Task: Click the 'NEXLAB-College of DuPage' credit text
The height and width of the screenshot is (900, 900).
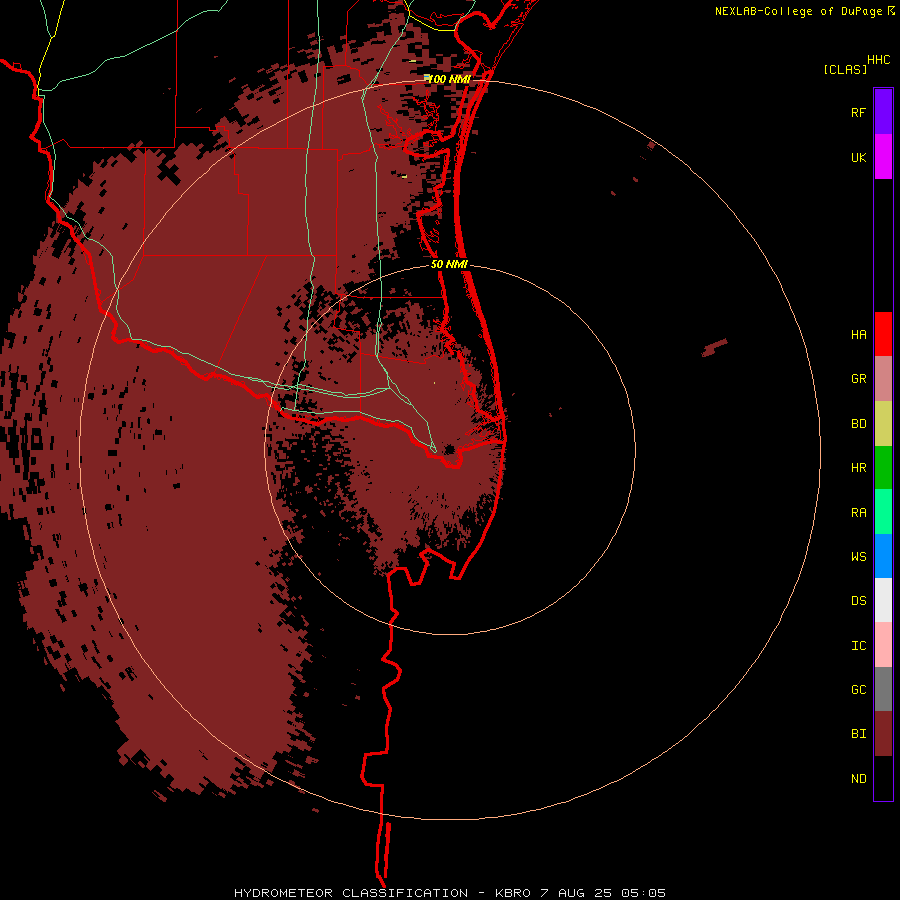Action: (798, 11)
